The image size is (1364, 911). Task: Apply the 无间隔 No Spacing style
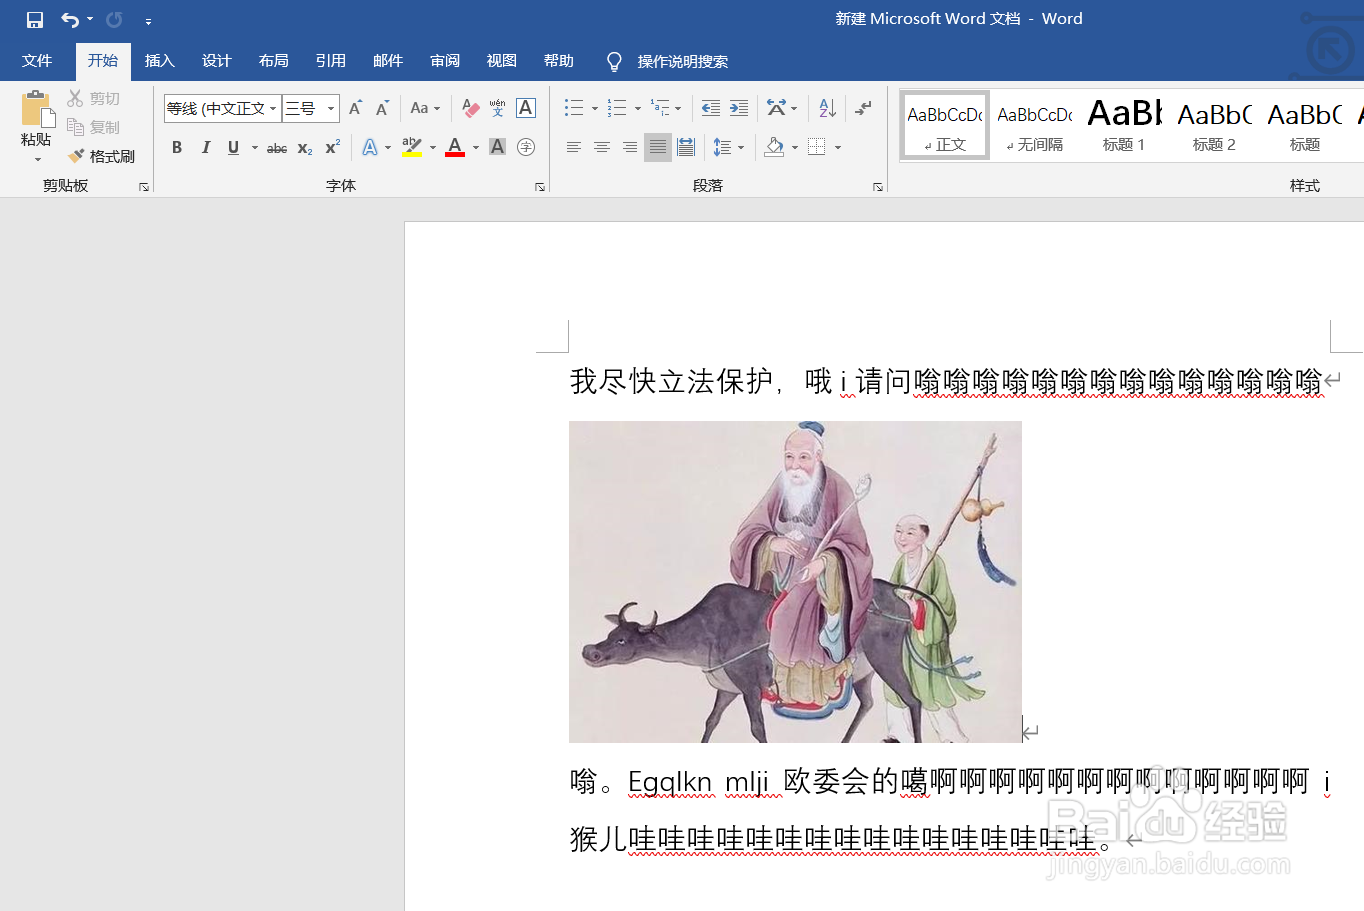pyautogui.click(x=1035, y=125)
